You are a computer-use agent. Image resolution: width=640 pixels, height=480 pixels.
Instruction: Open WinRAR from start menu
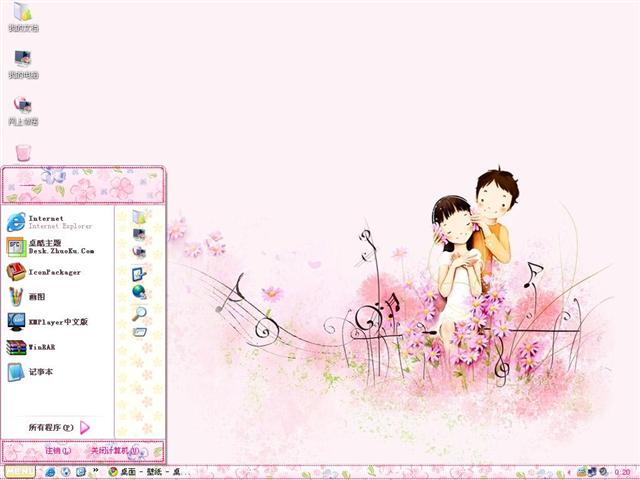tap(31, 347)
